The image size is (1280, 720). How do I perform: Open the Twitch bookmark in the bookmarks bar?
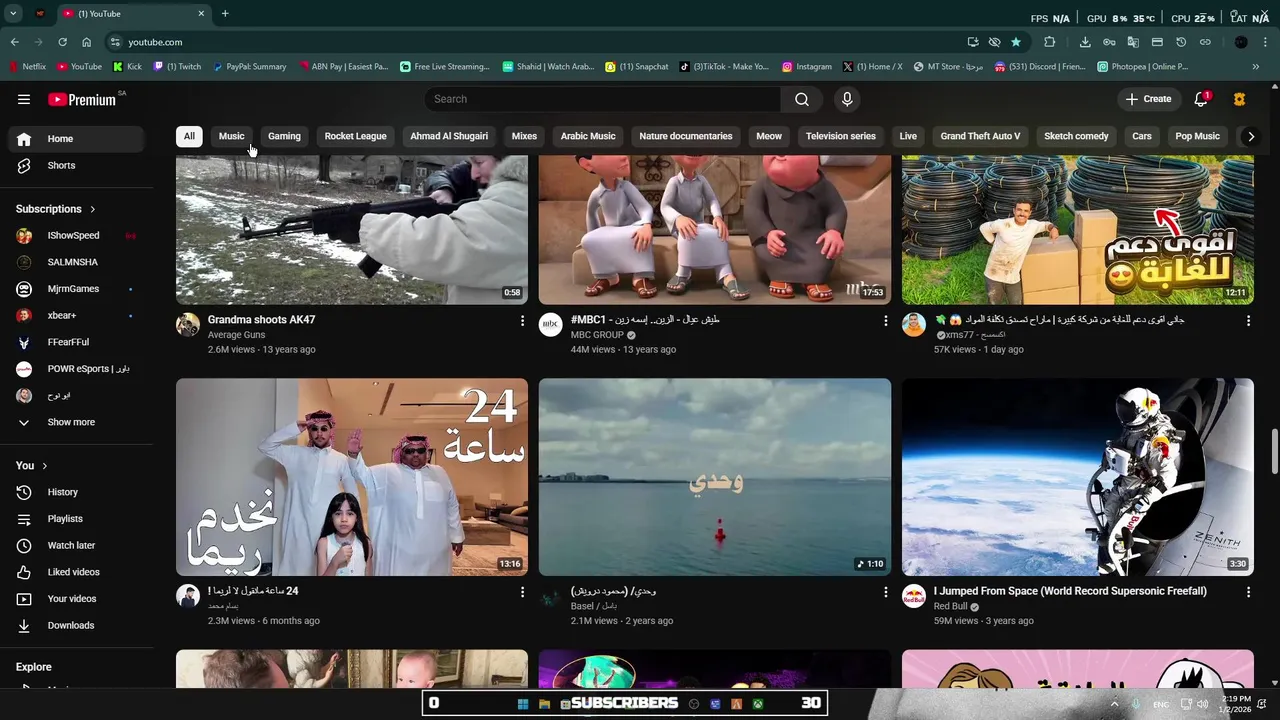tap(177, 67)
